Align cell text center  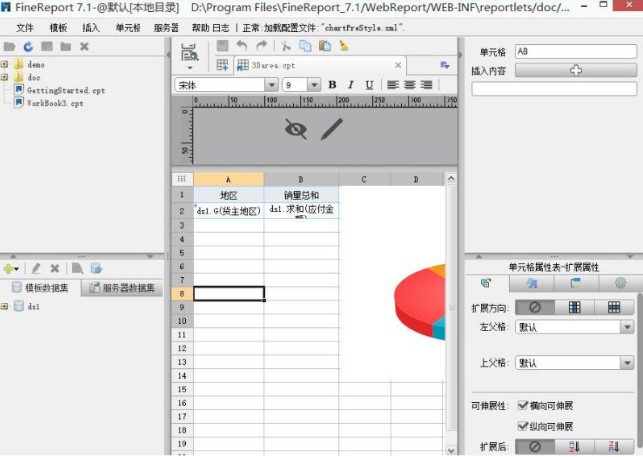(410, 85)
